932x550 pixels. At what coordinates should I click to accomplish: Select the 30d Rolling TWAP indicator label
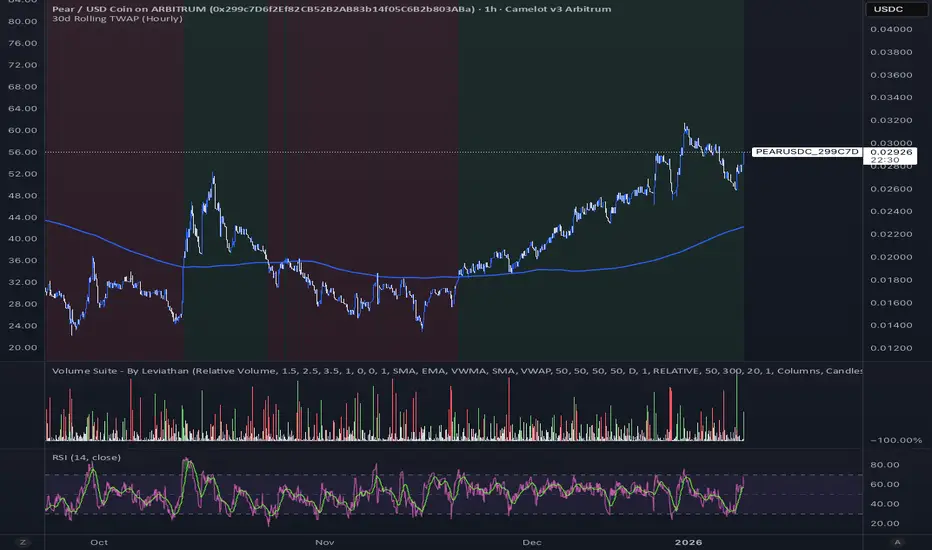point(117,18)
